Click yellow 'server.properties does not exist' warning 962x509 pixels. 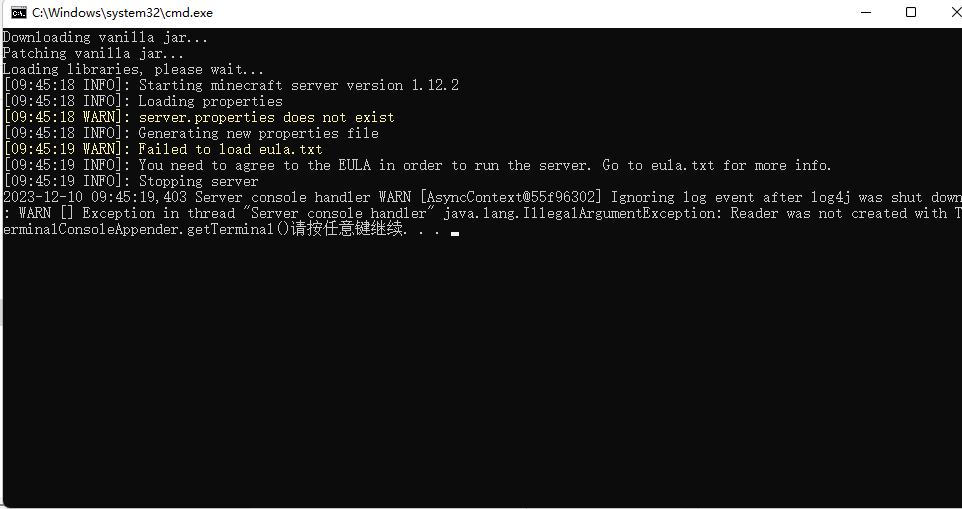[266, 117]
